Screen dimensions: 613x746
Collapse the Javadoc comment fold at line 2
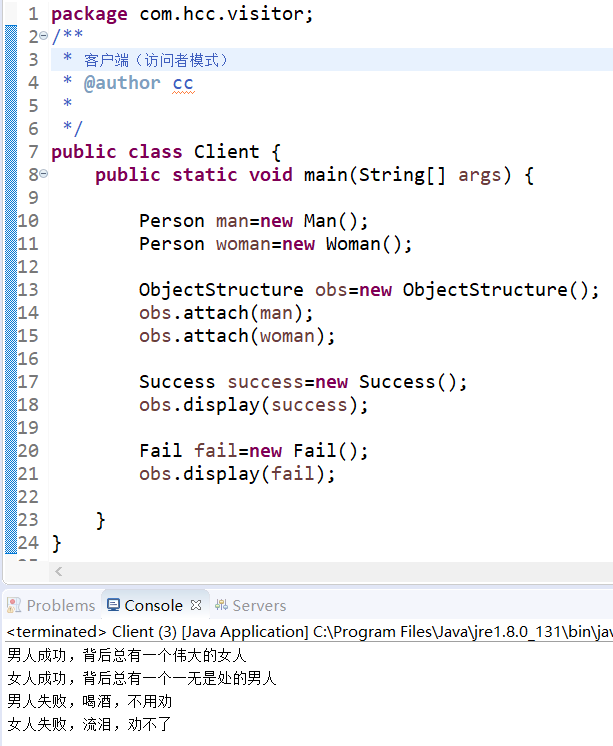(x=43, y=36)
